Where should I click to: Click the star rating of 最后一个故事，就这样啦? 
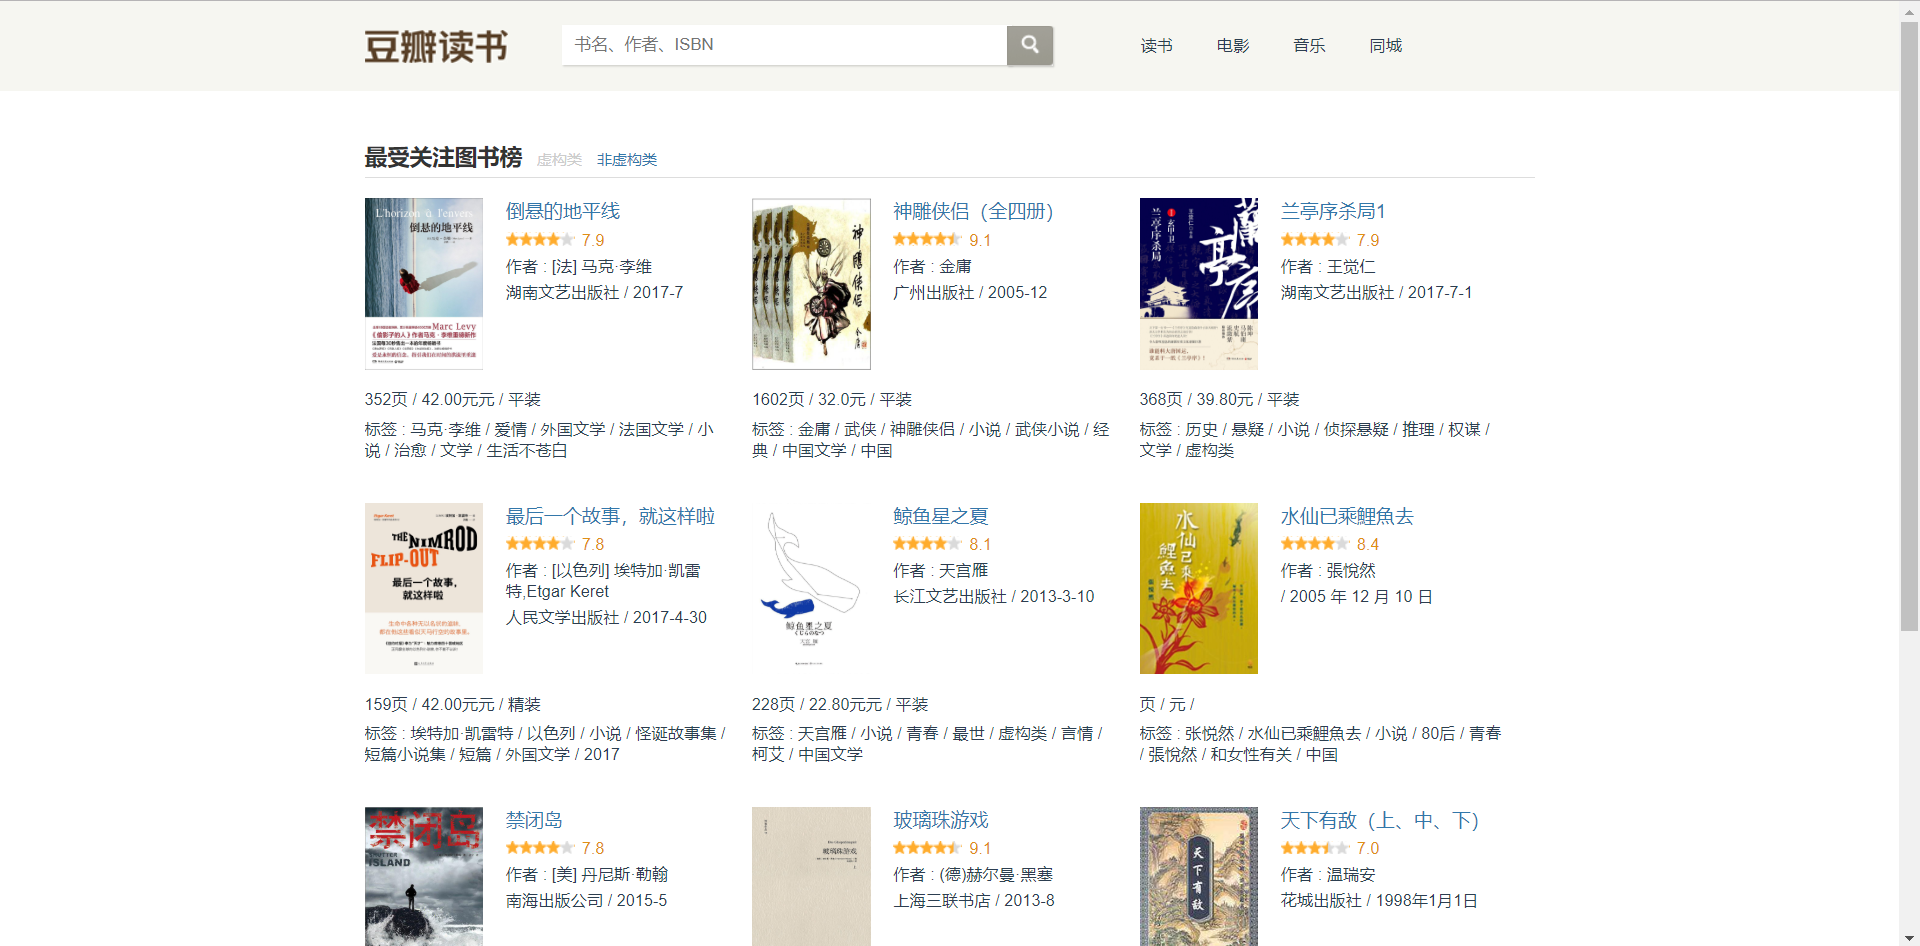click(x=540, y=544)
